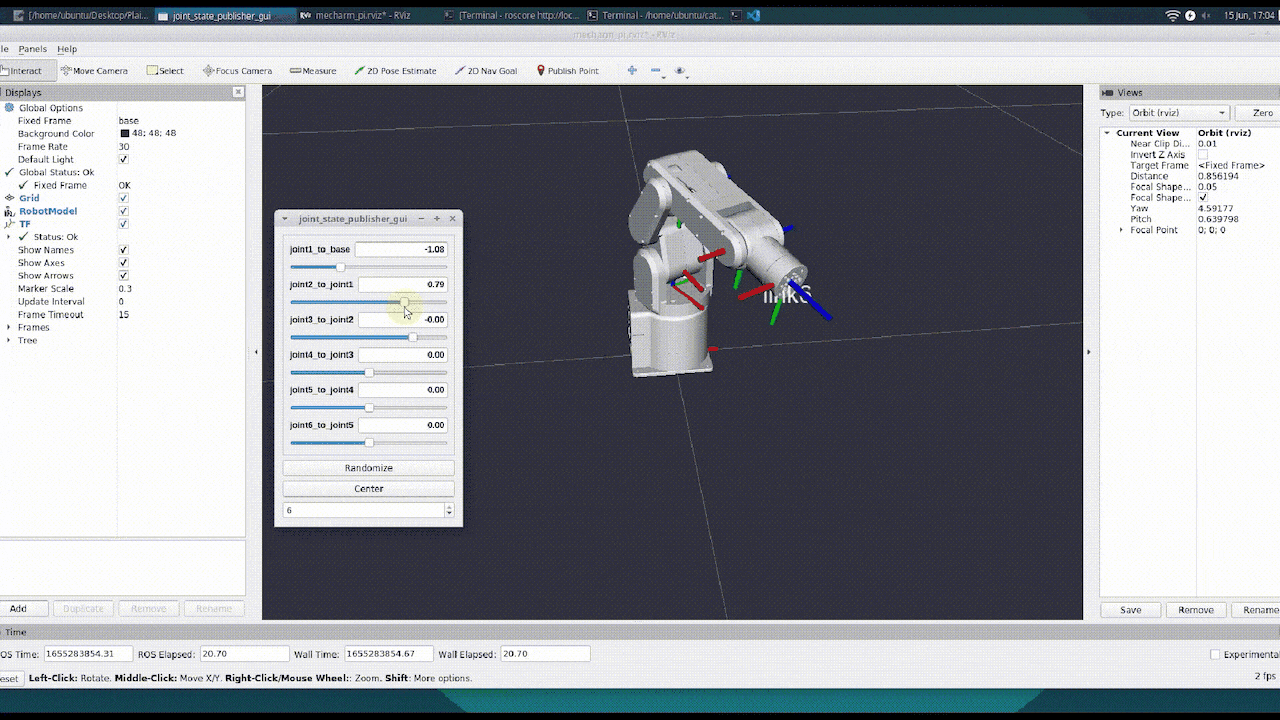The image size is (1280, 720).
Task: Toggle the Grid display checkbox
Action: tap(124, 198)
